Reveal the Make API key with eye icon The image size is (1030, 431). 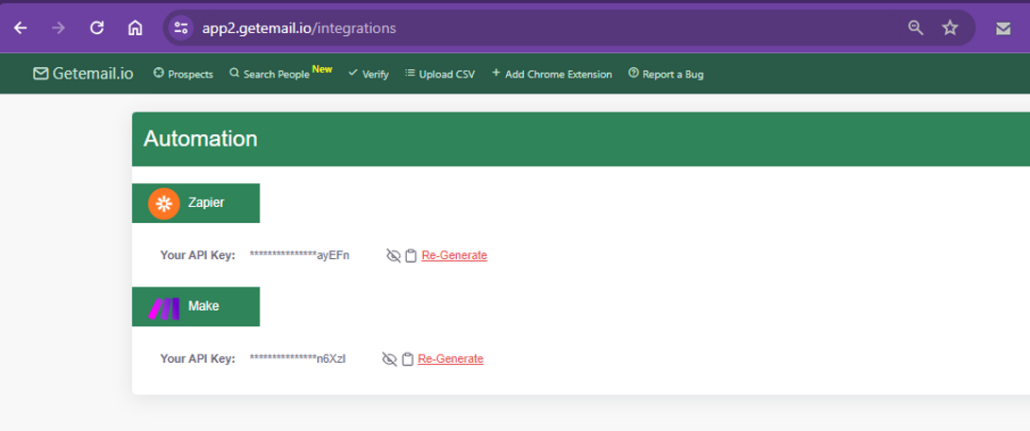pos(390,359)
